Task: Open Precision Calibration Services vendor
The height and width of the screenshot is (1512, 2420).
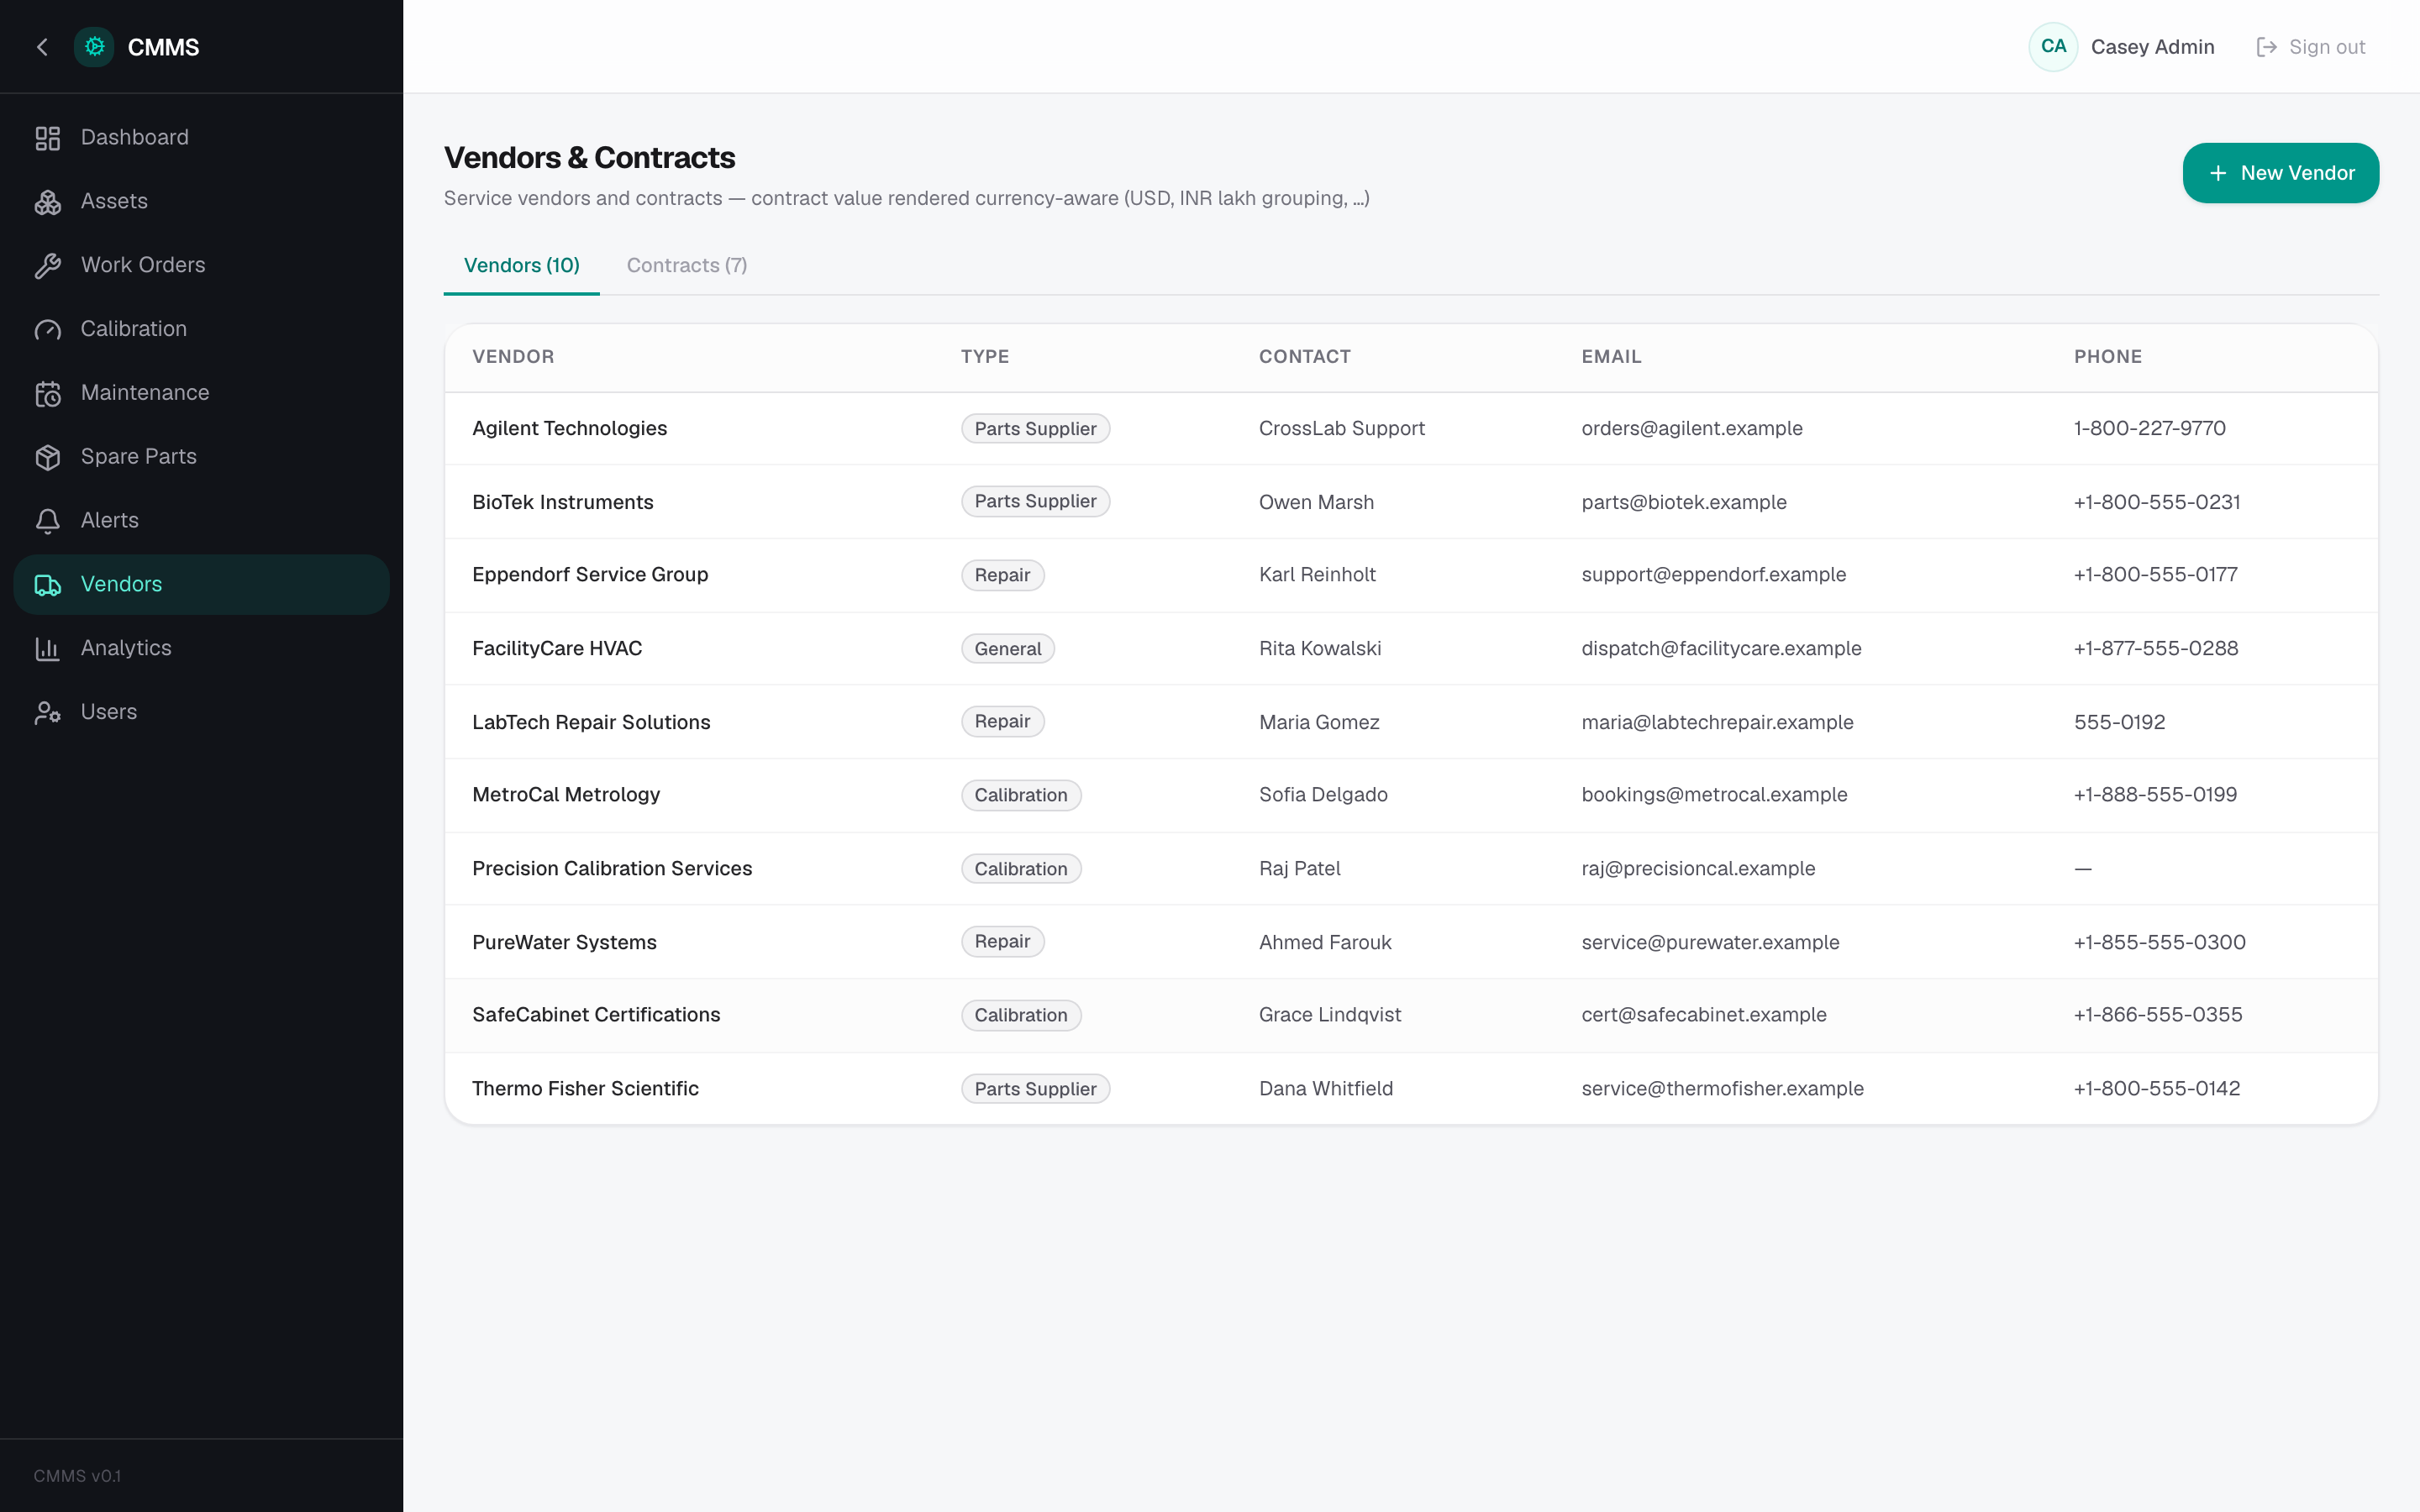Action: point(612,869)
